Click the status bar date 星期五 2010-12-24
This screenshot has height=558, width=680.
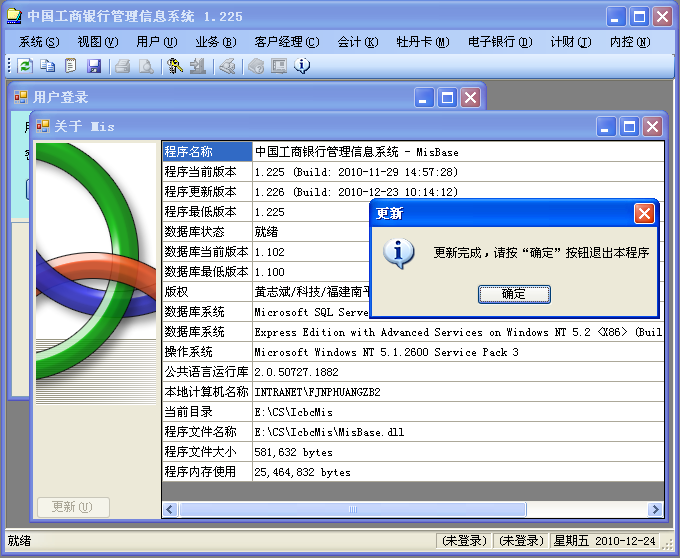[x=605, y=541]
